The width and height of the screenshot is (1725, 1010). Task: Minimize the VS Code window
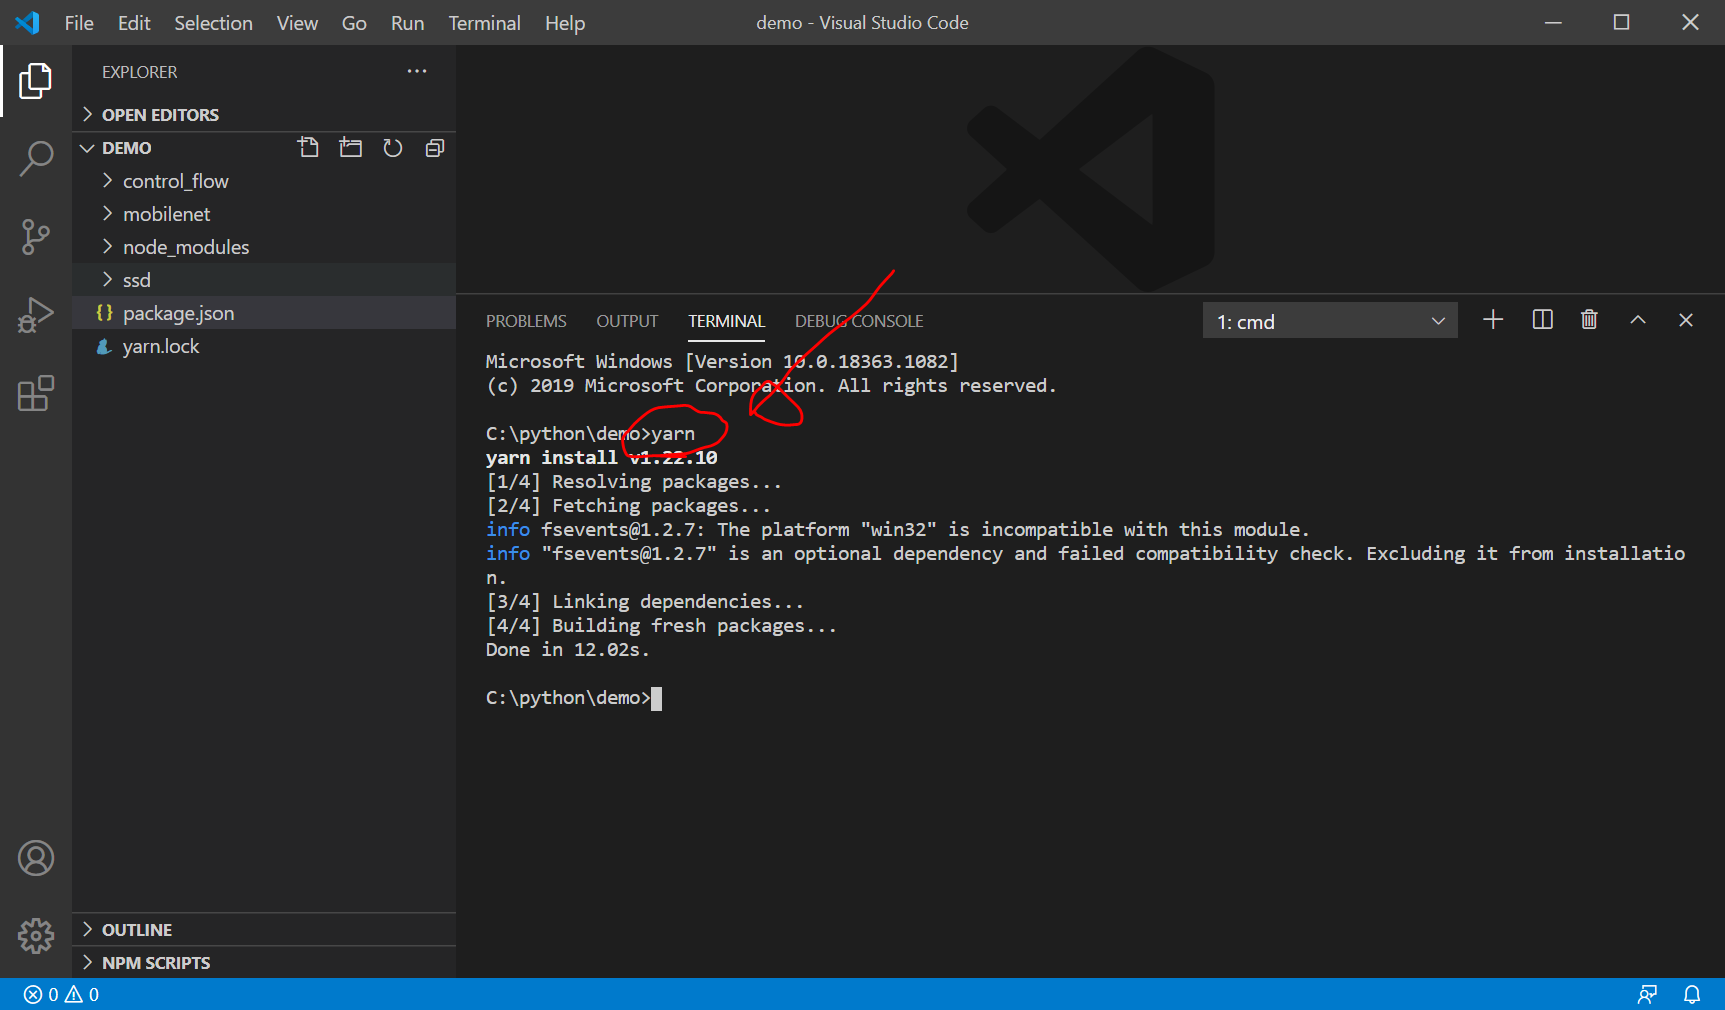click(x=1553, y=22)
